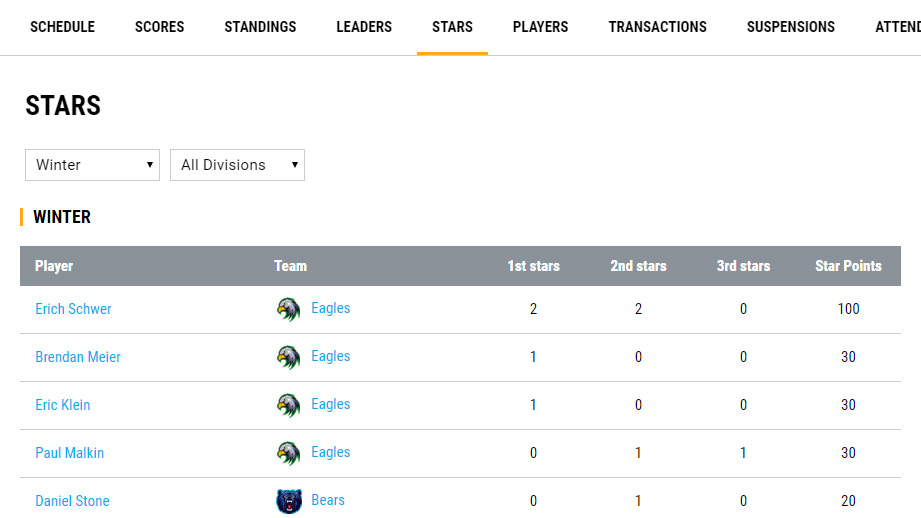Expand the All Divisions dropdown
921x518 pixels.
[x=237, y=165]
